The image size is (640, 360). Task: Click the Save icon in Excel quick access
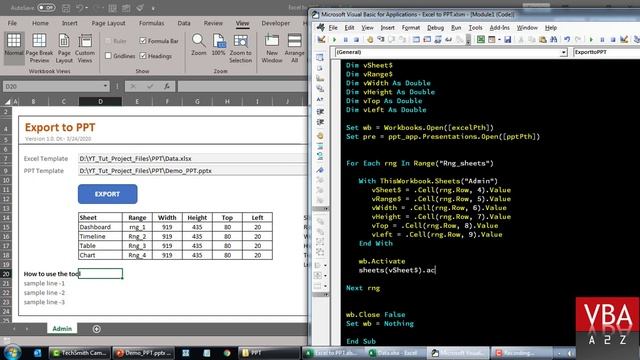pyautogui.click(x=66, y=8)
